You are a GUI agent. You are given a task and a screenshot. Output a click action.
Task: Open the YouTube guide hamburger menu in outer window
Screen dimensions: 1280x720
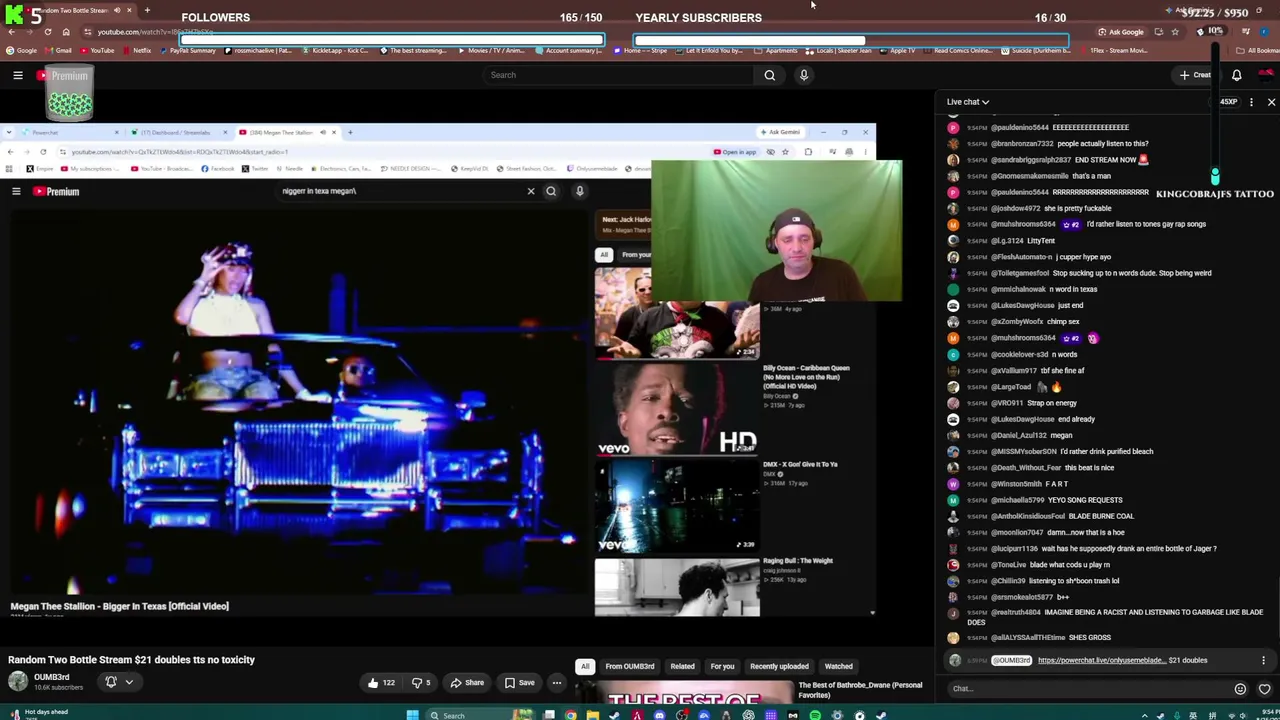(x=18, y=75)
